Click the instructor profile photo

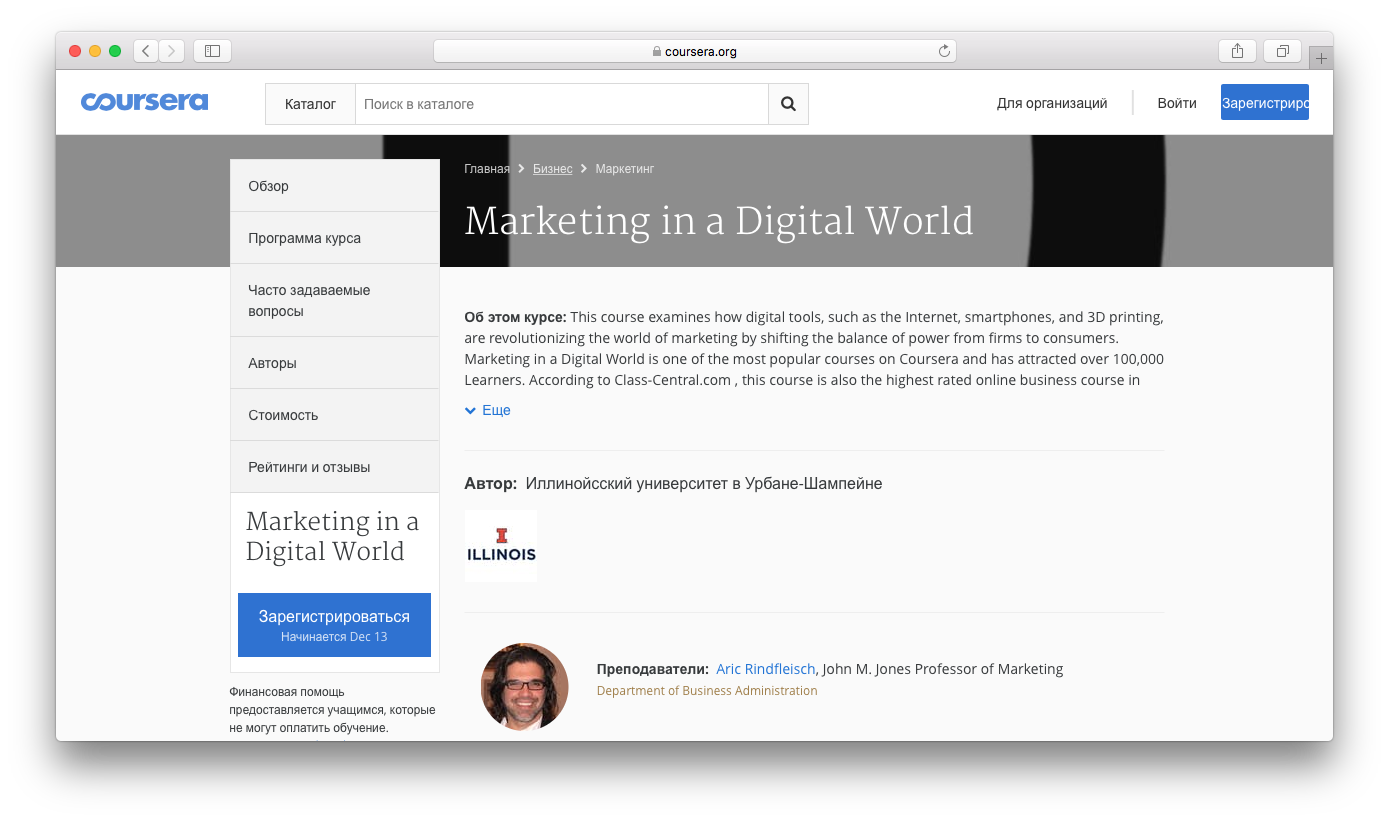click(x=525, y=687)
